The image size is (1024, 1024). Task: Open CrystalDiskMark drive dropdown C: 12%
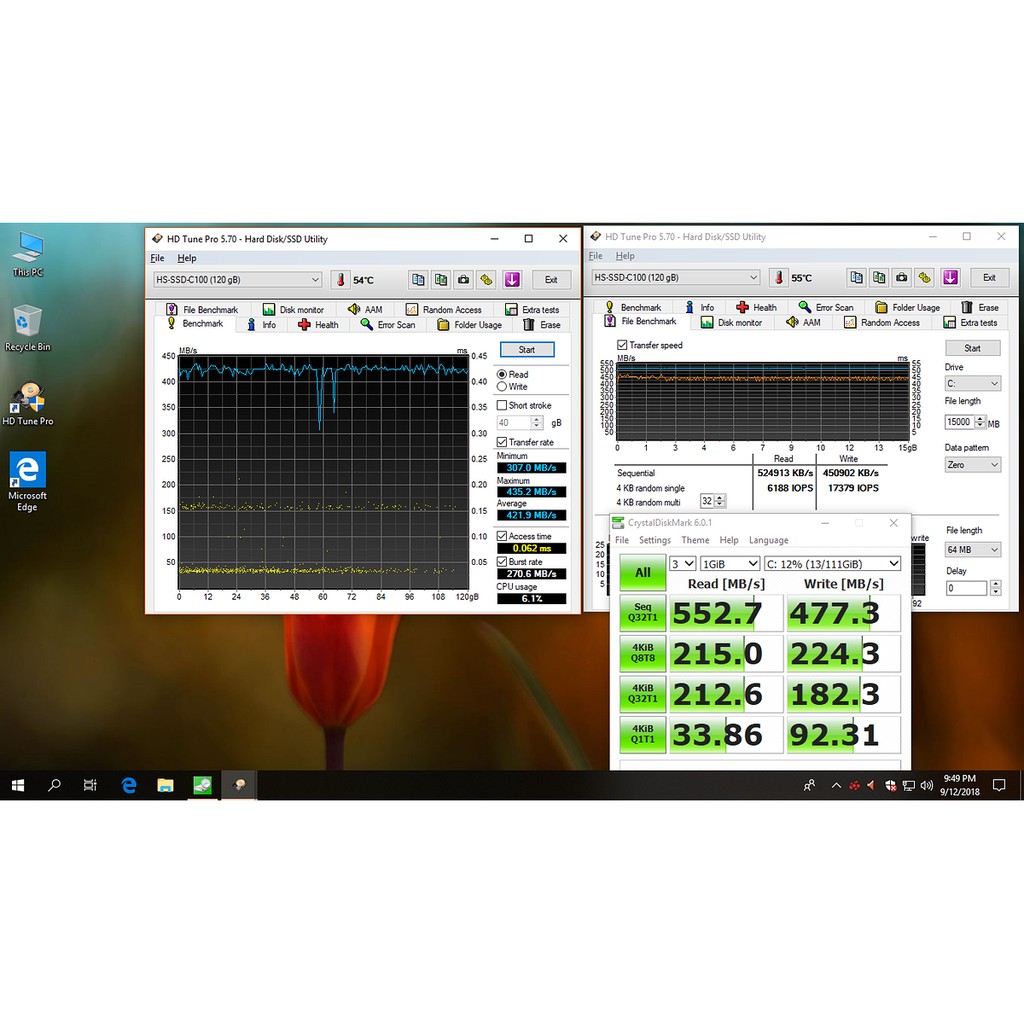click(832, 564)
